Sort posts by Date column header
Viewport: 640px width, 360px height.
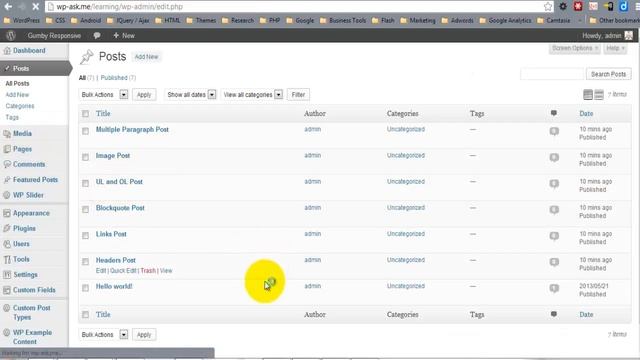(x=586, y=113)
